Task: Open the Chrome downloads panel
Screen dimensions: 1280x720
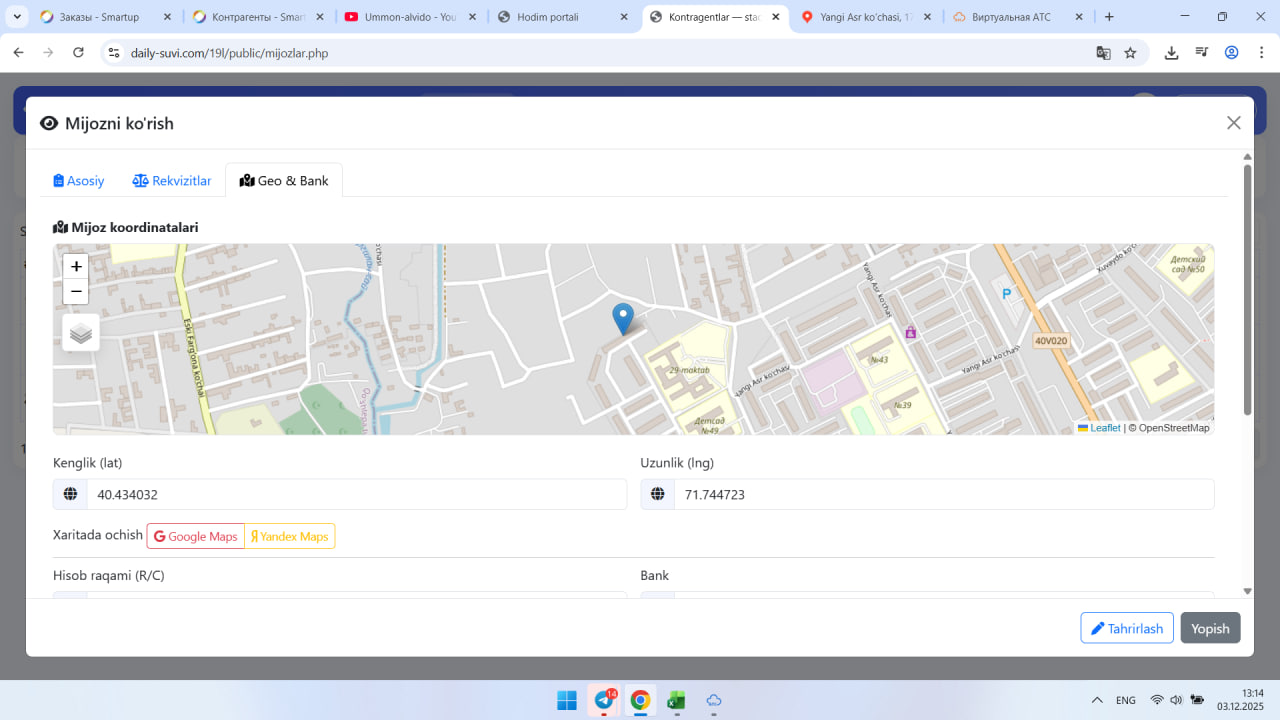Action: 1171,53
